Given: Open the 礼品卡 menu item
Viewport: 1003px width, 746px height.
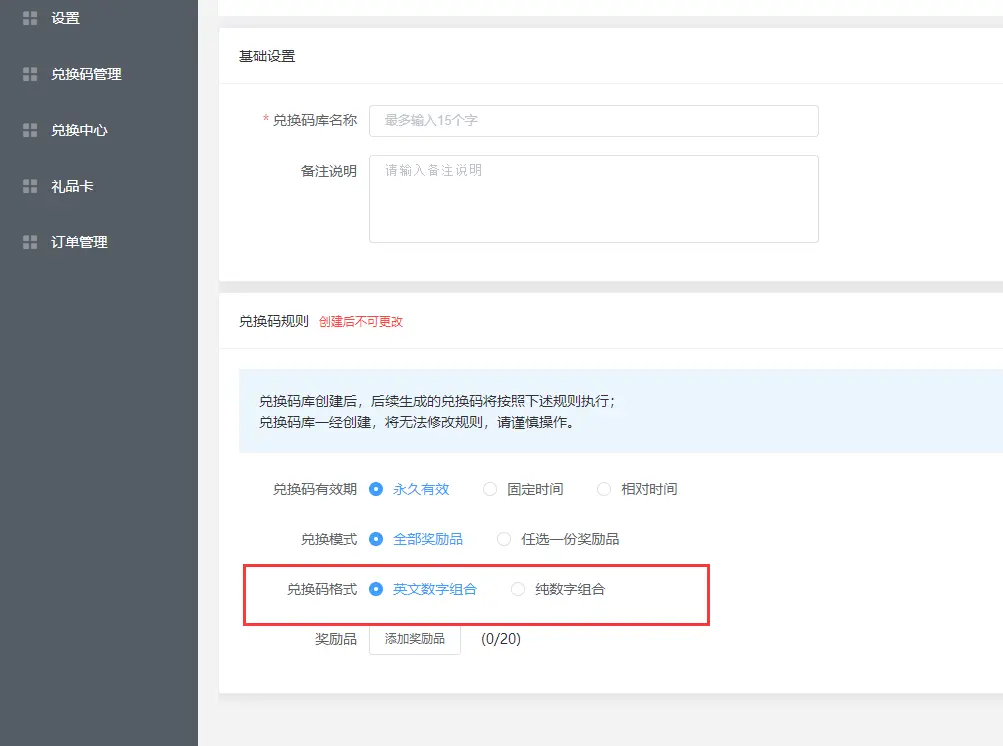Looking at the screenshot, I should click(x=72, y=186).
